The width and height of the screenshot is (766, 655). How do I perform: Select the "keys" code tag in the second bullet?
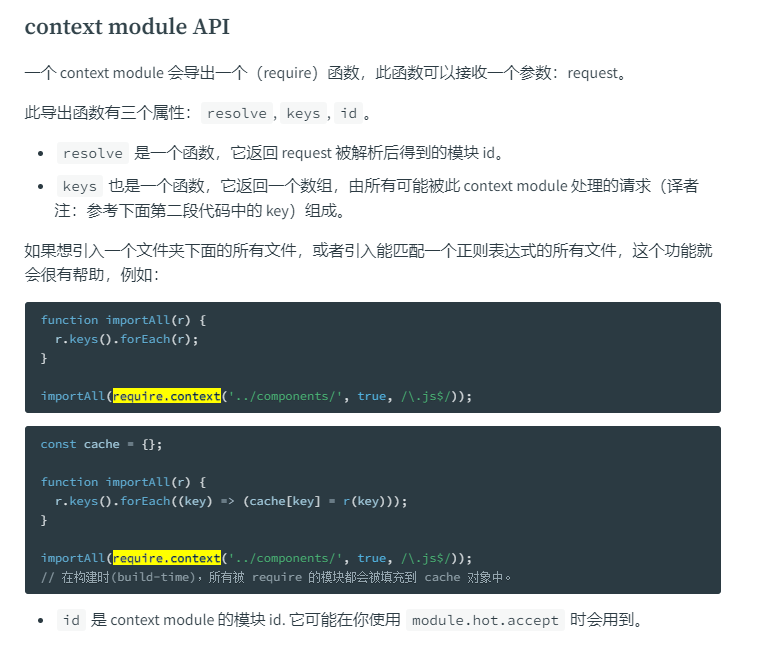click(79, 186)
